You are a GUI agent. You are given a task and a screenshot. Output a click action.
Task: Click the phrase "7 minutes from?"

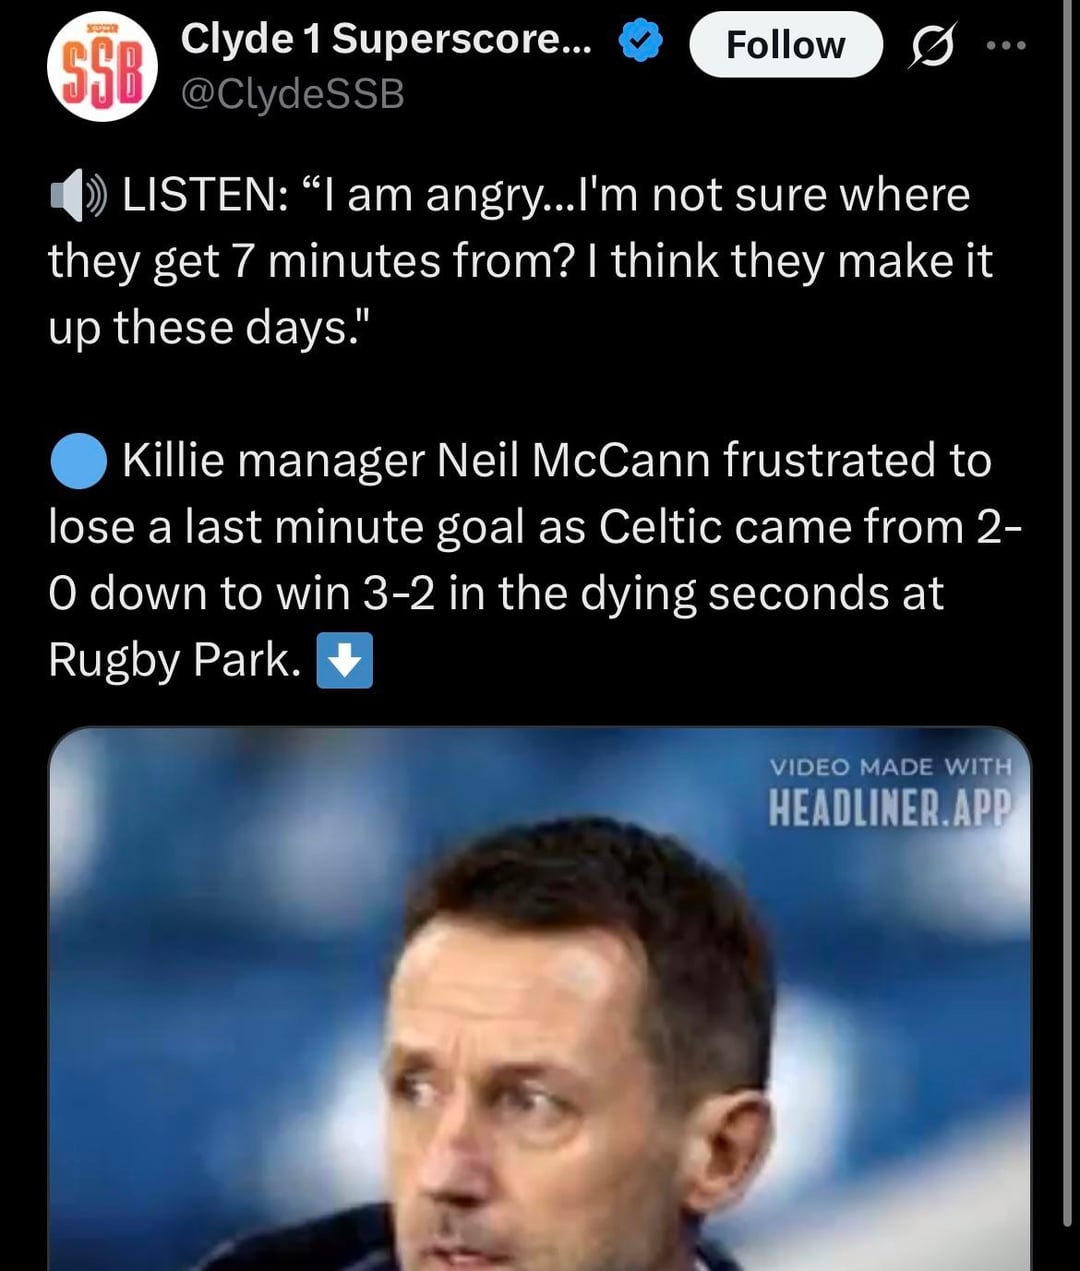404,262
